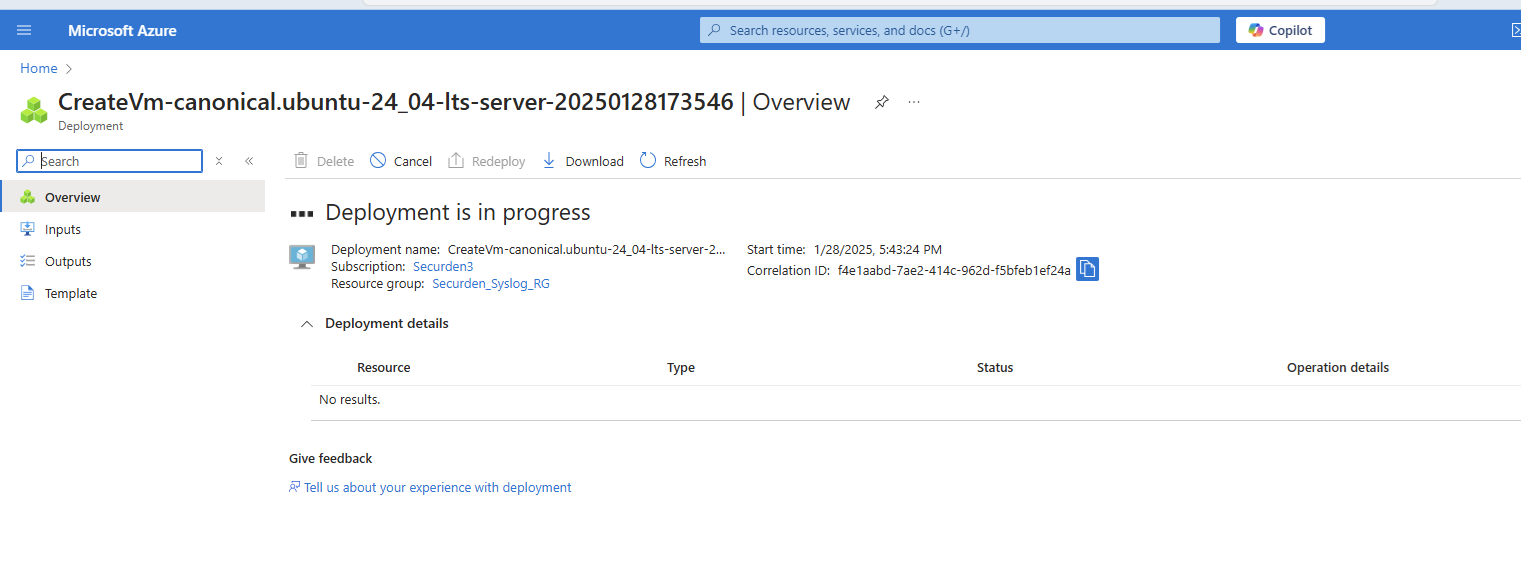Open the Securden3 subscription link
The image size is (1521, 563).
click(x=443, y=267)
